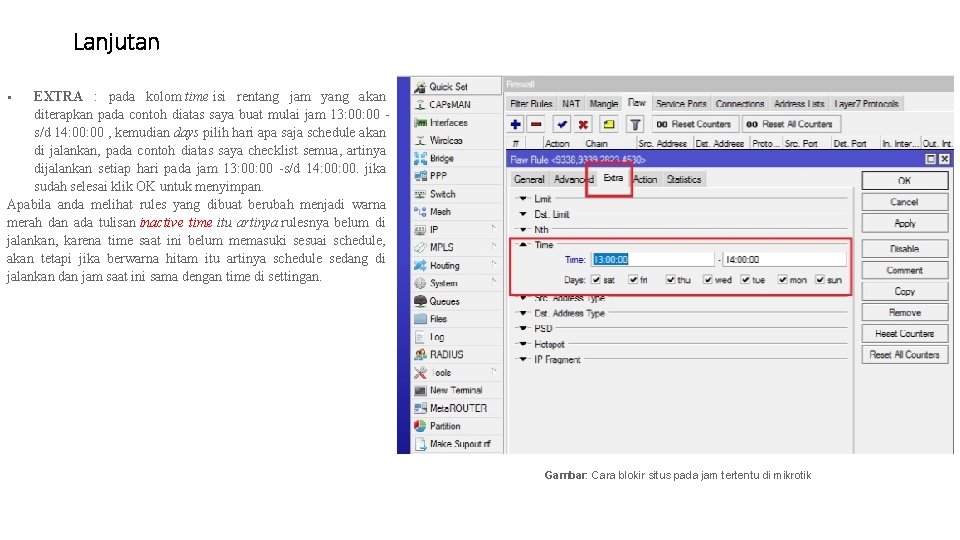Viewport: 960px width, 540px height.
Task: Expand the Hotspot section
Action: pos(523,344)
